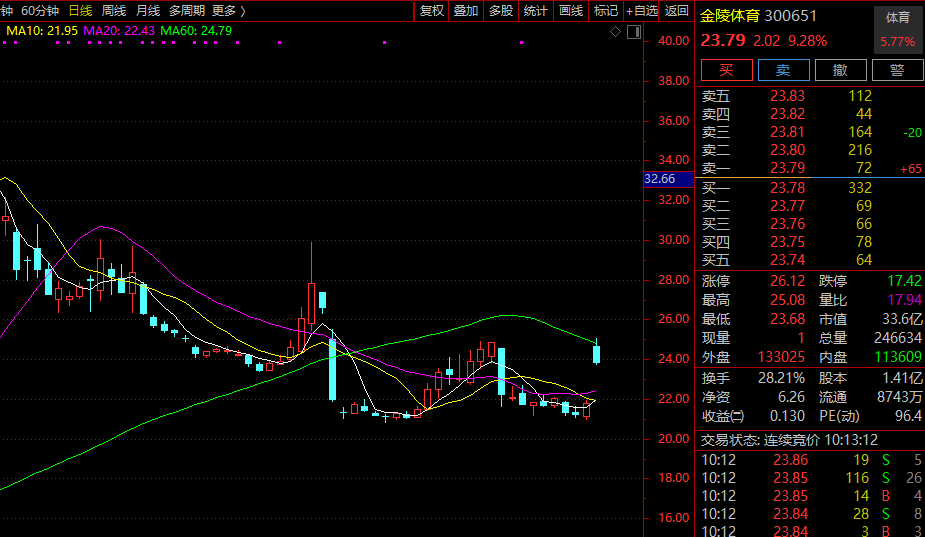Switch to the 60分钟 chart tab
Screen dimensions: 925x537
coord(40,11)
